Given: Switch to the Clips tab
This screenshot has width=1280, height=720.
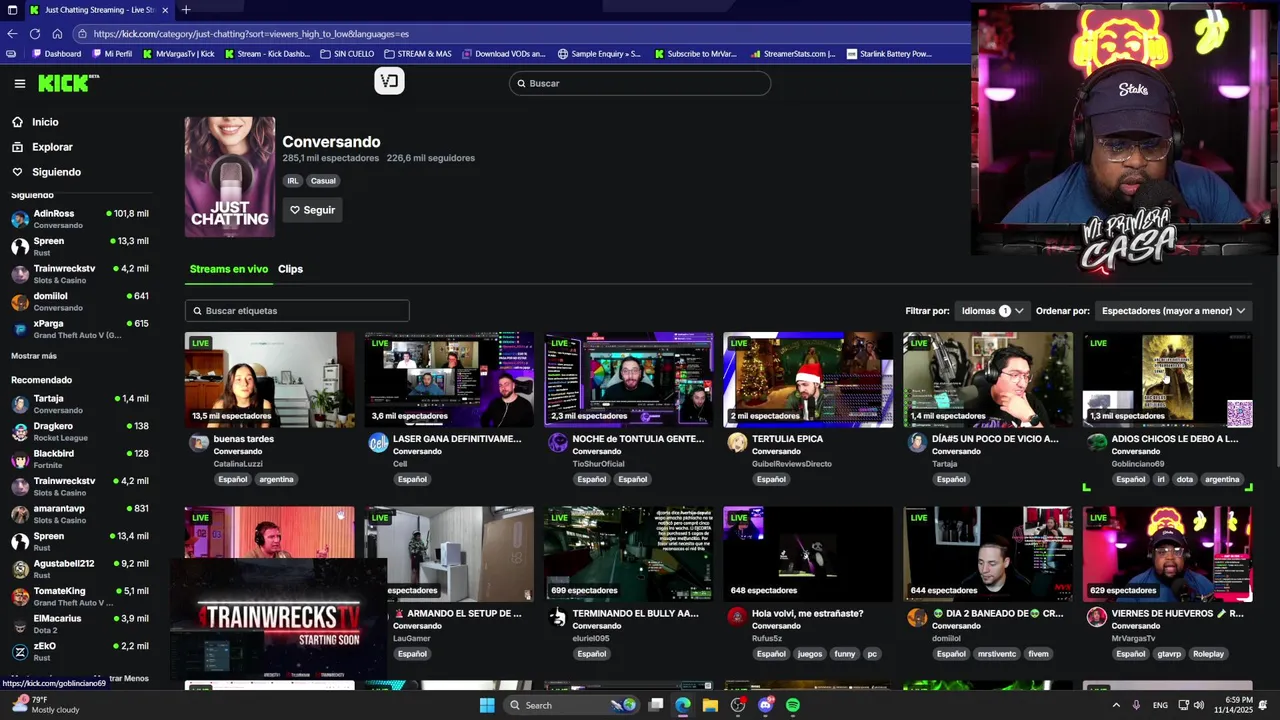Looking at the screenshot, I should [x=290, y=269].
